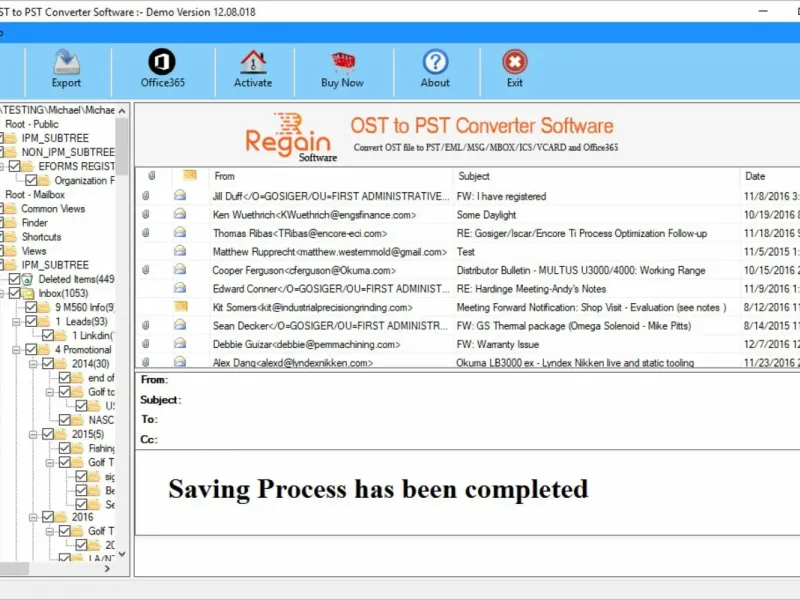Click attachment clip in Sean Decker row
Image resolution: width=800 pixels, height=600 pixels.
point(145,325)
